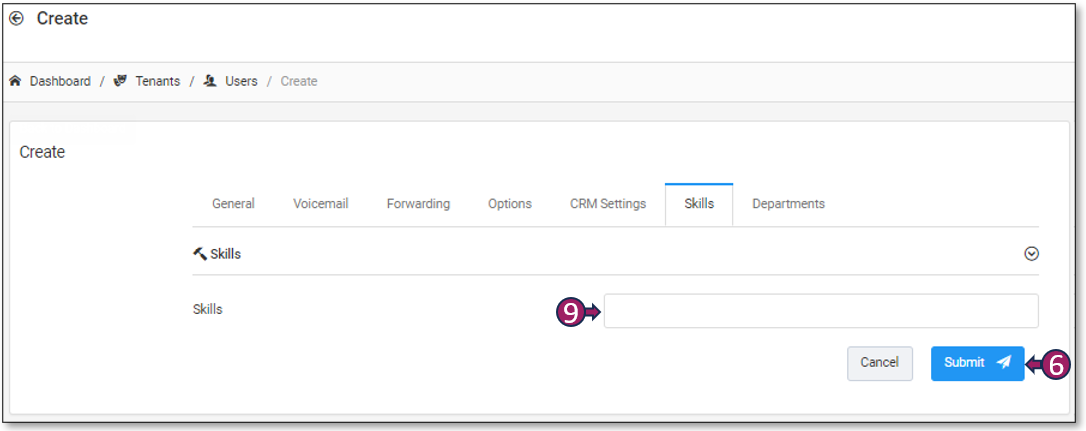Open the CRM Settings tab

[x=608, y=204]
